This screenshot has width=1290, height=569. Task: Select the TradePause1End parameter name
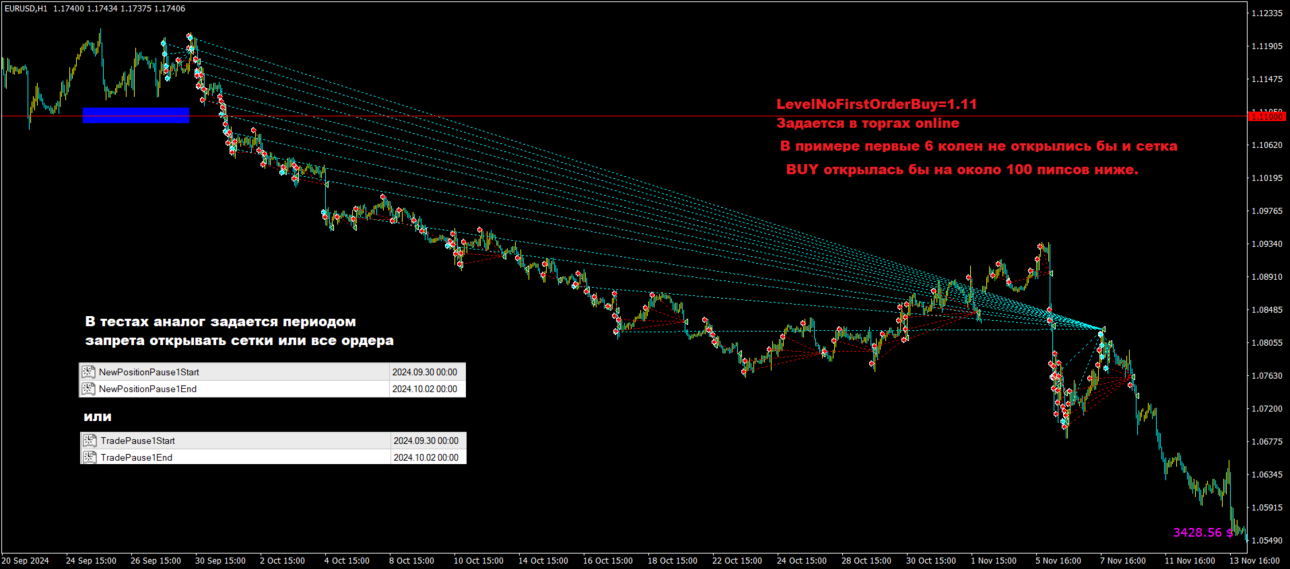pos(136,457)
